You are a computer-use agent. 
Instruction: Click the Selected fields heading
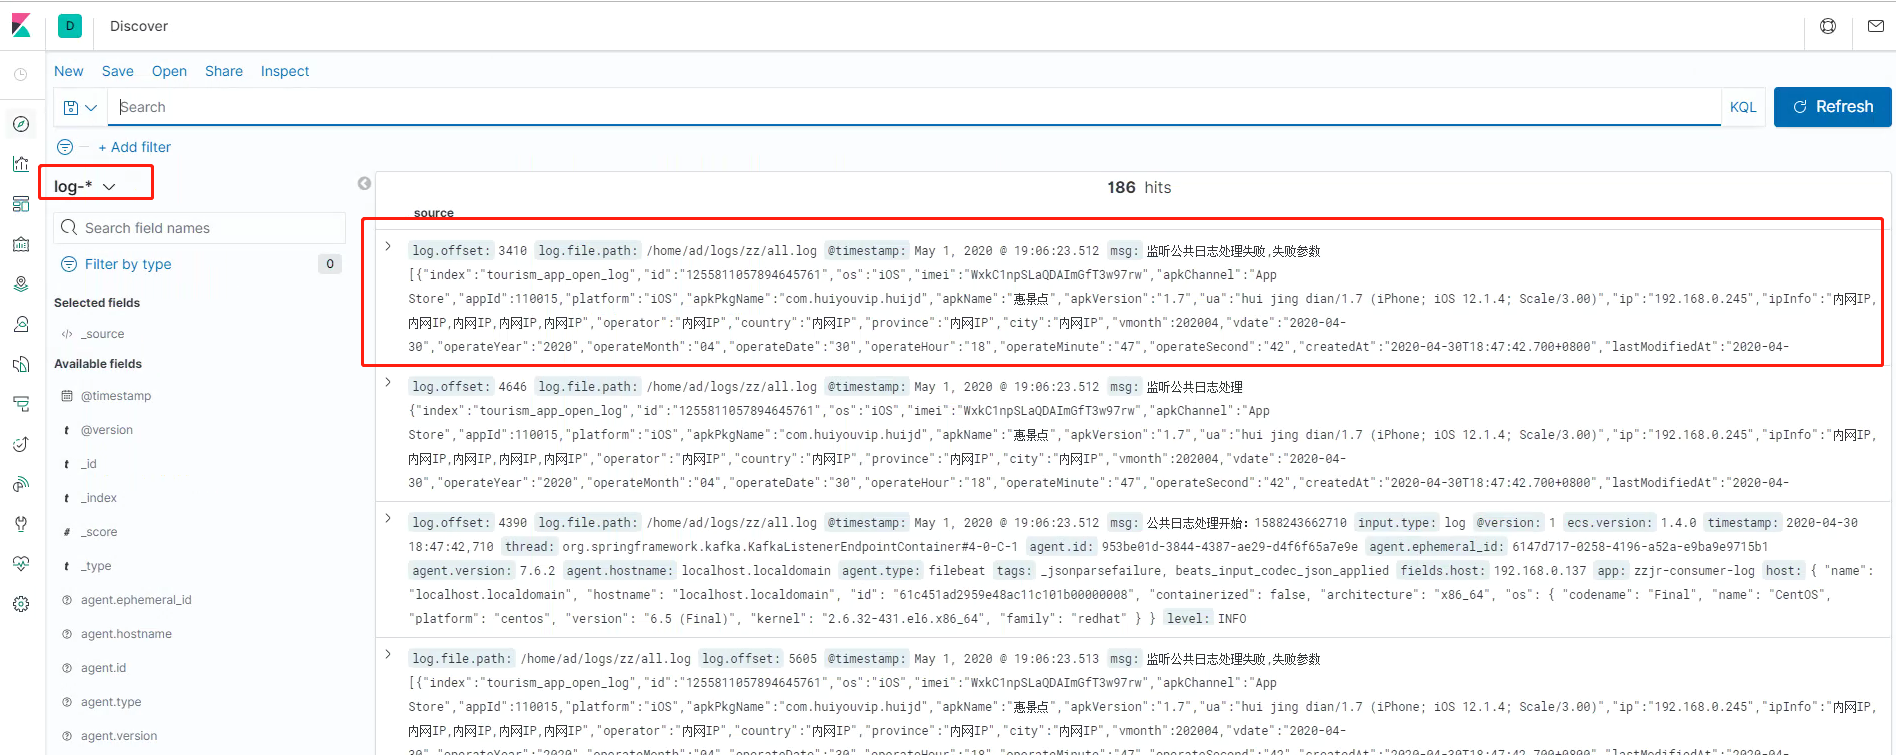[97, 303]
